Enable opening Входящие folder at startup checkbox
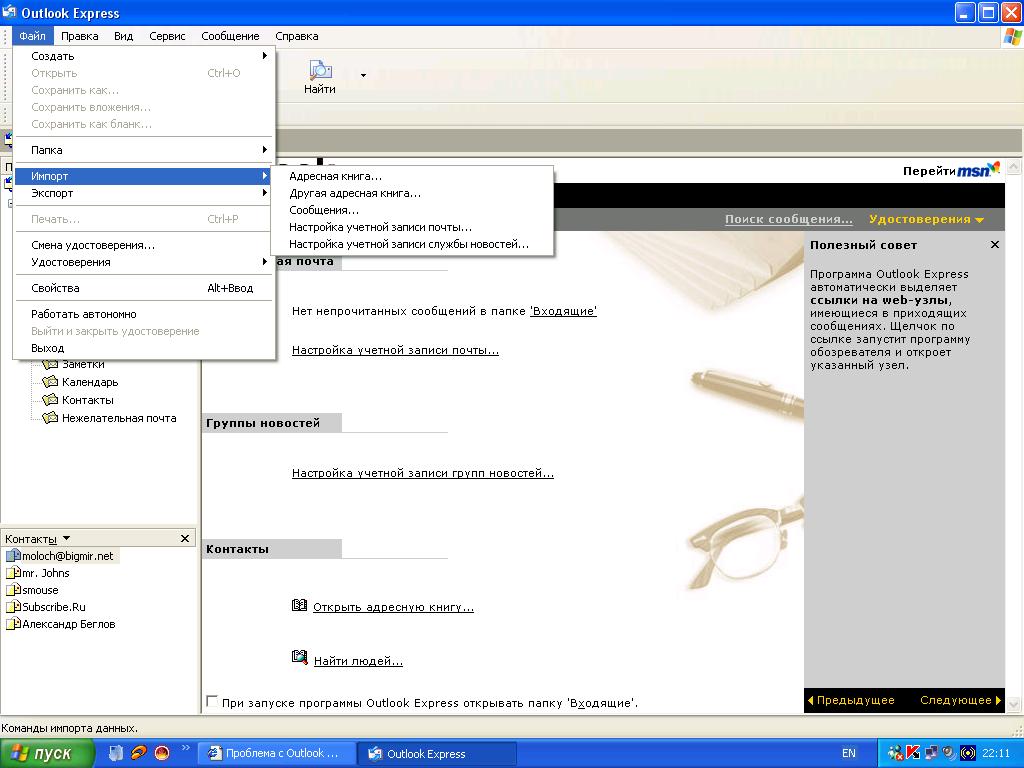This screenshot has height=768, width=1024. (x=212, y=702)
